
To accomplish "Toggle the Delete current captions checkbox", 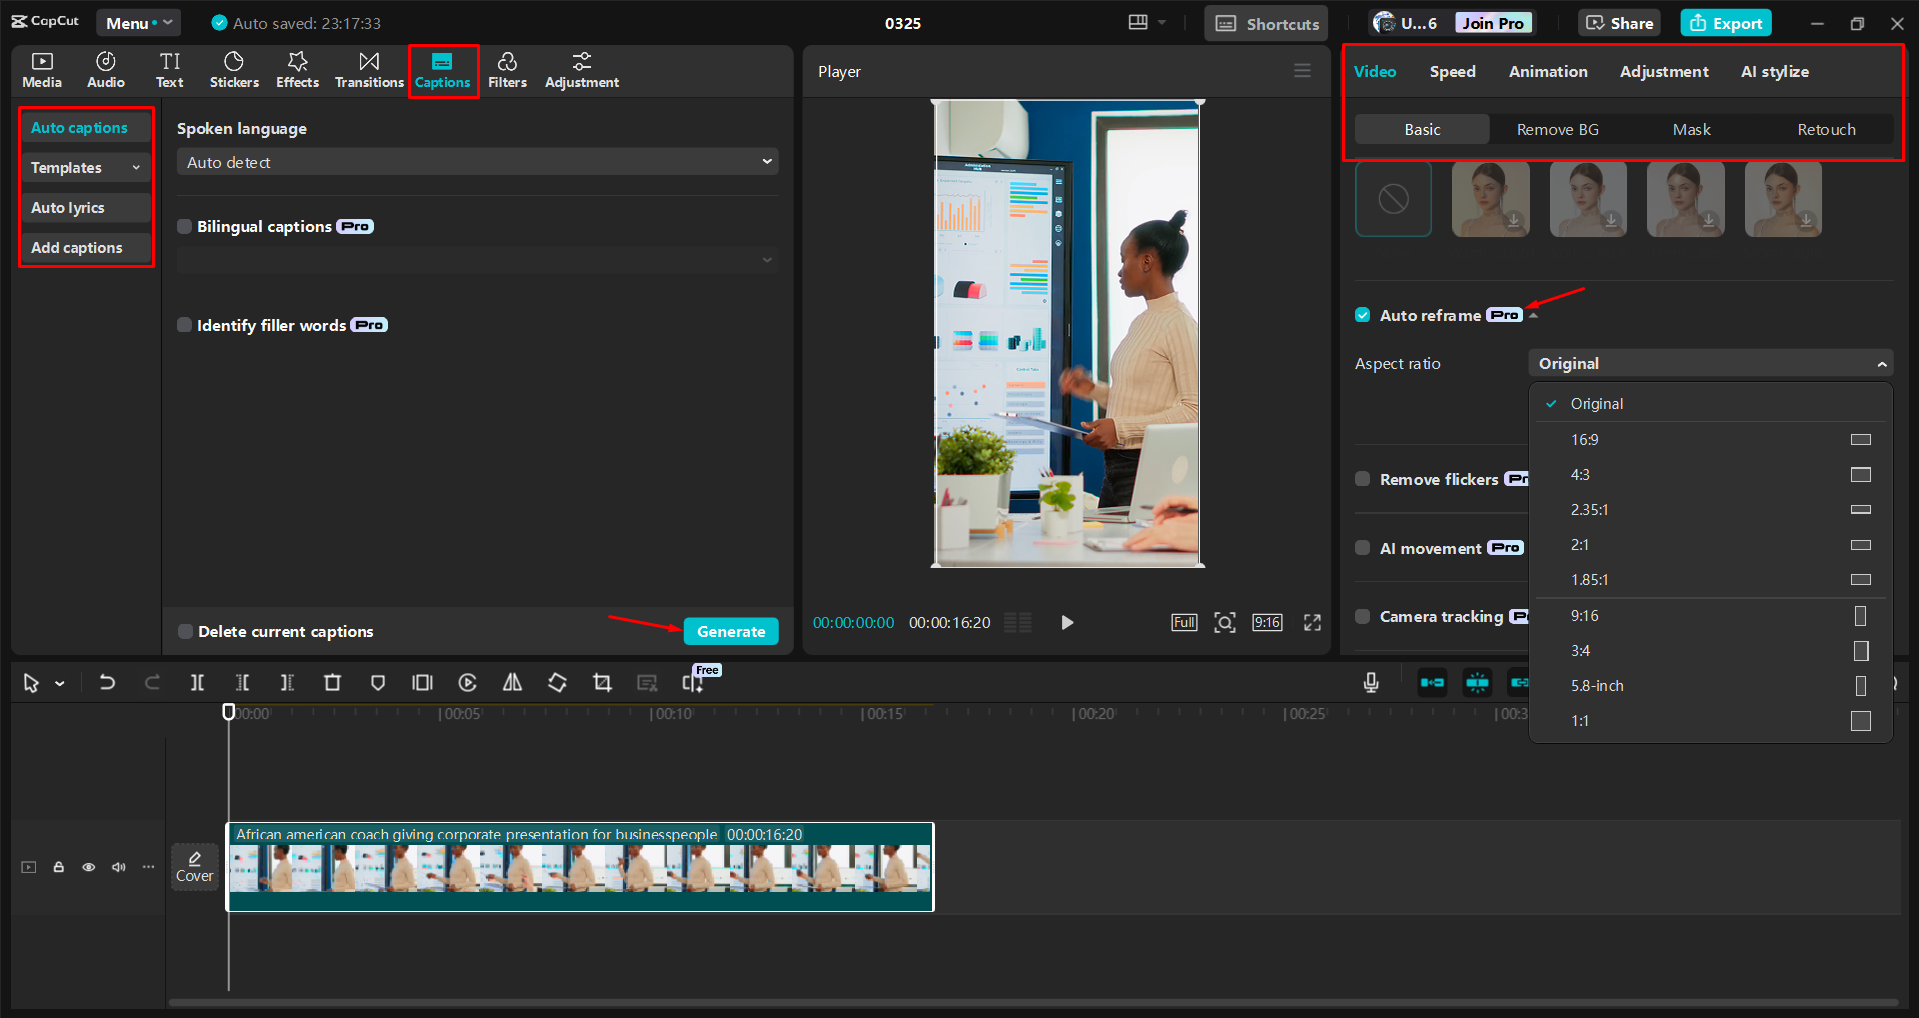I will 184,631.
